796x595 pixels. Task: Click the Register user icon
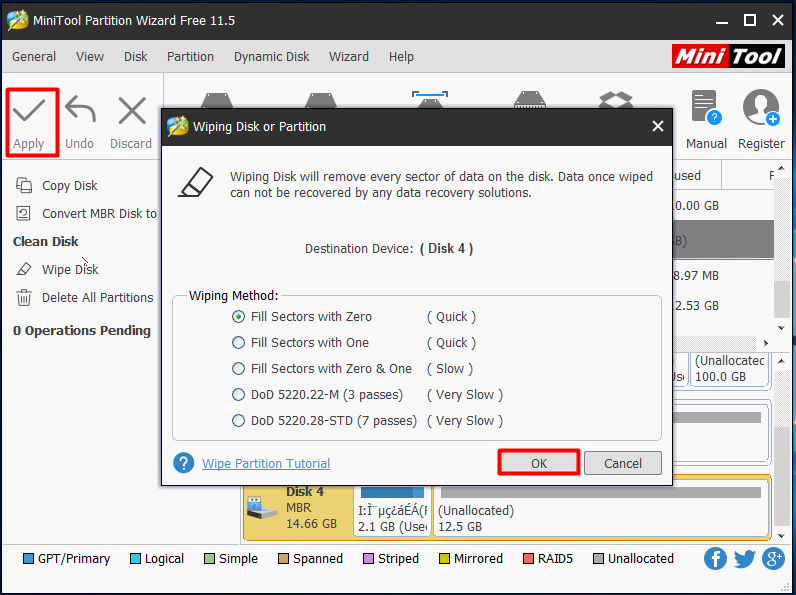tap(761, 108)
